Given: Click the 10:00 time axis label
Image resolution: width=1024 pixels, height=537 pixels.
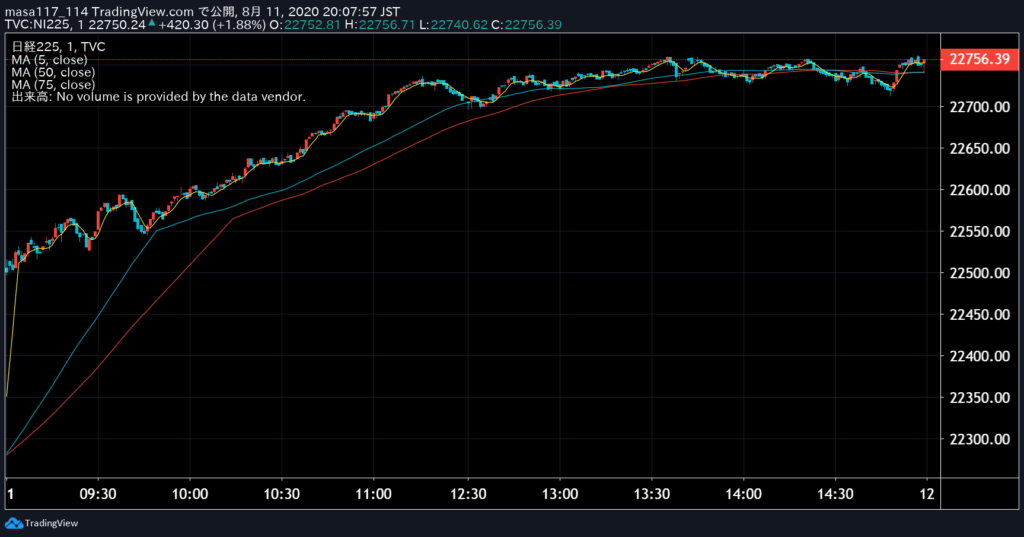Looking at the screenshot, I should pyautogui.click(x=190, y=494).
